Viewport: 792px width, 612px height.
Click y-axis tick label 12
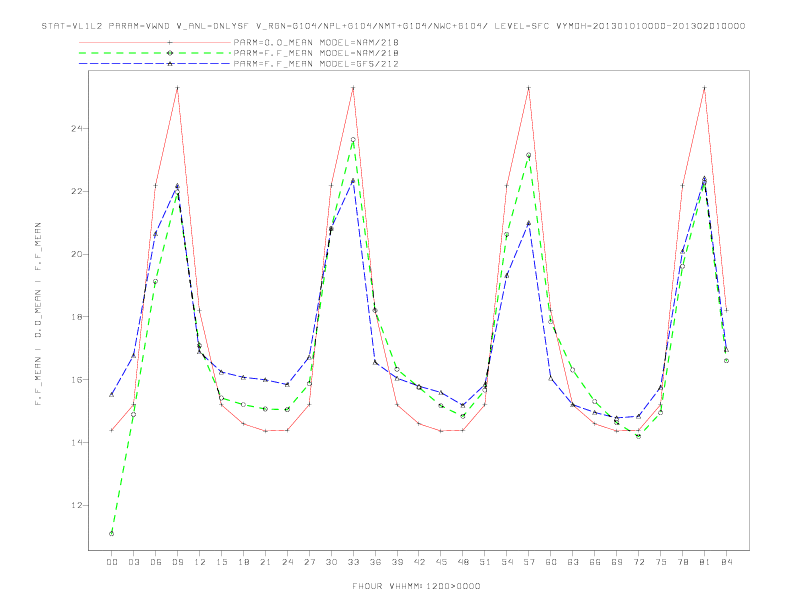(x=76, y=505)
